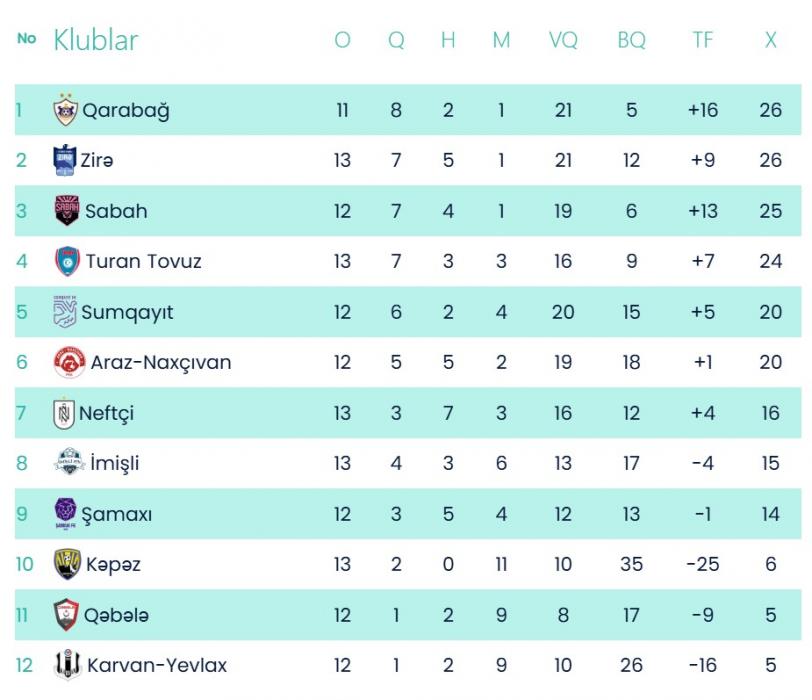The height and width of the screenshot is (700, 812).
Task: Select the Kəpəz club crest
Action: pyautogui.click(x=67, y=564)
